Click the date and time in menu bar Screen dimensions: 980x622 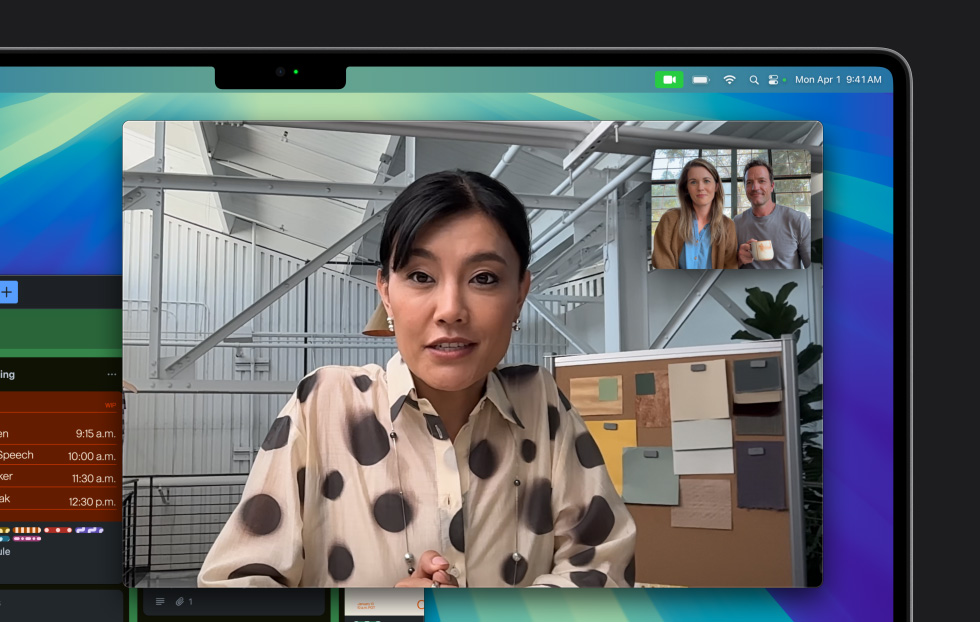(838, 79)
